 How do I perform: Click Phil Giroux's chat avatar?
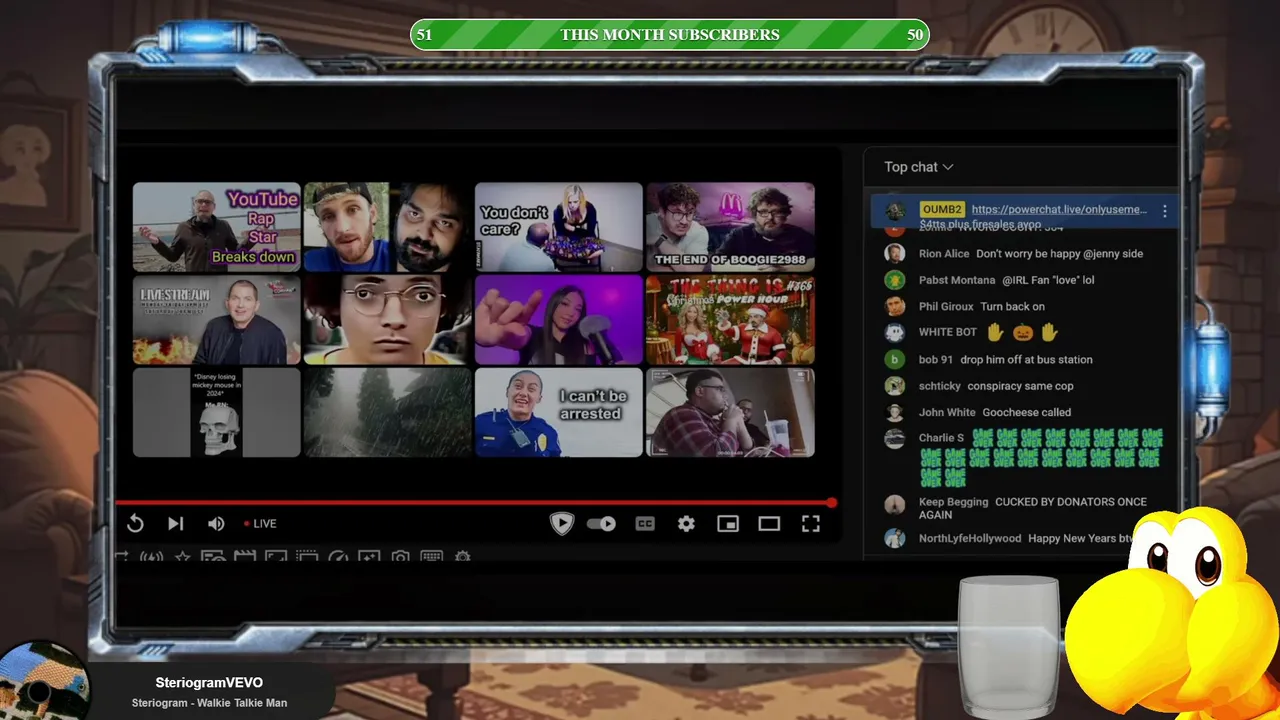(x=895, y=306)
